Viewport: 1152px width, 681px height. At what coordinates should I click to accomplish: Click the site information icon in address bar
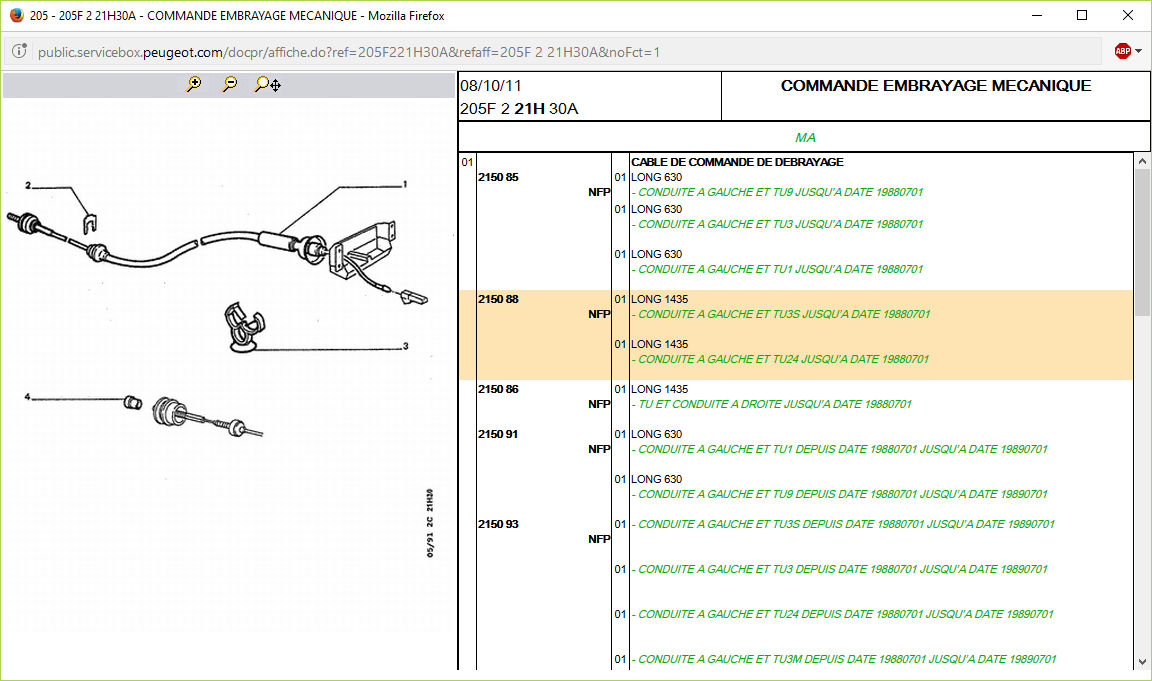click(x=19, y=51)
